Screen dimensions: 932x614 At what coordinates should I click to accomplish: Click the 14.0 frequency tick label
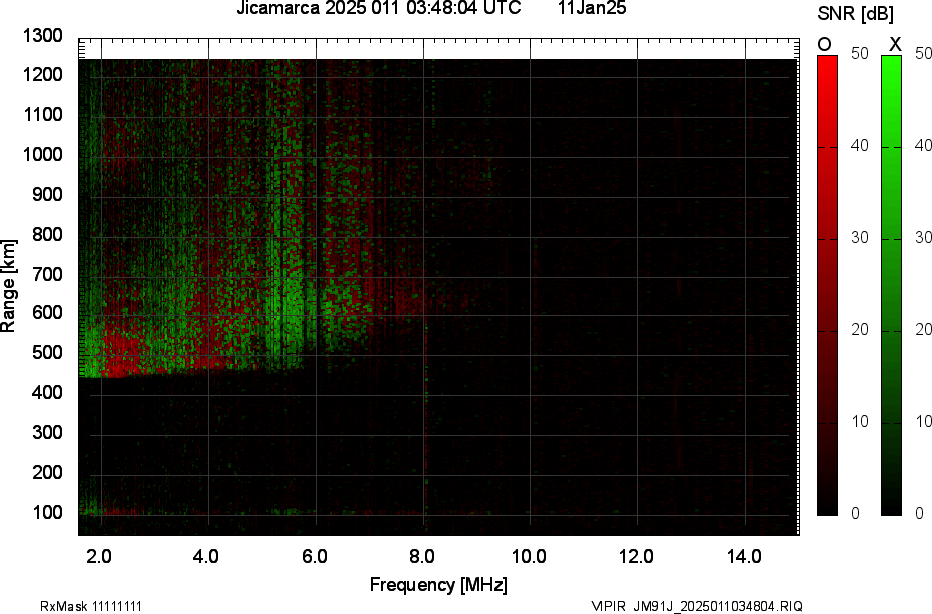pyautogui.click(x=744, y=557)
